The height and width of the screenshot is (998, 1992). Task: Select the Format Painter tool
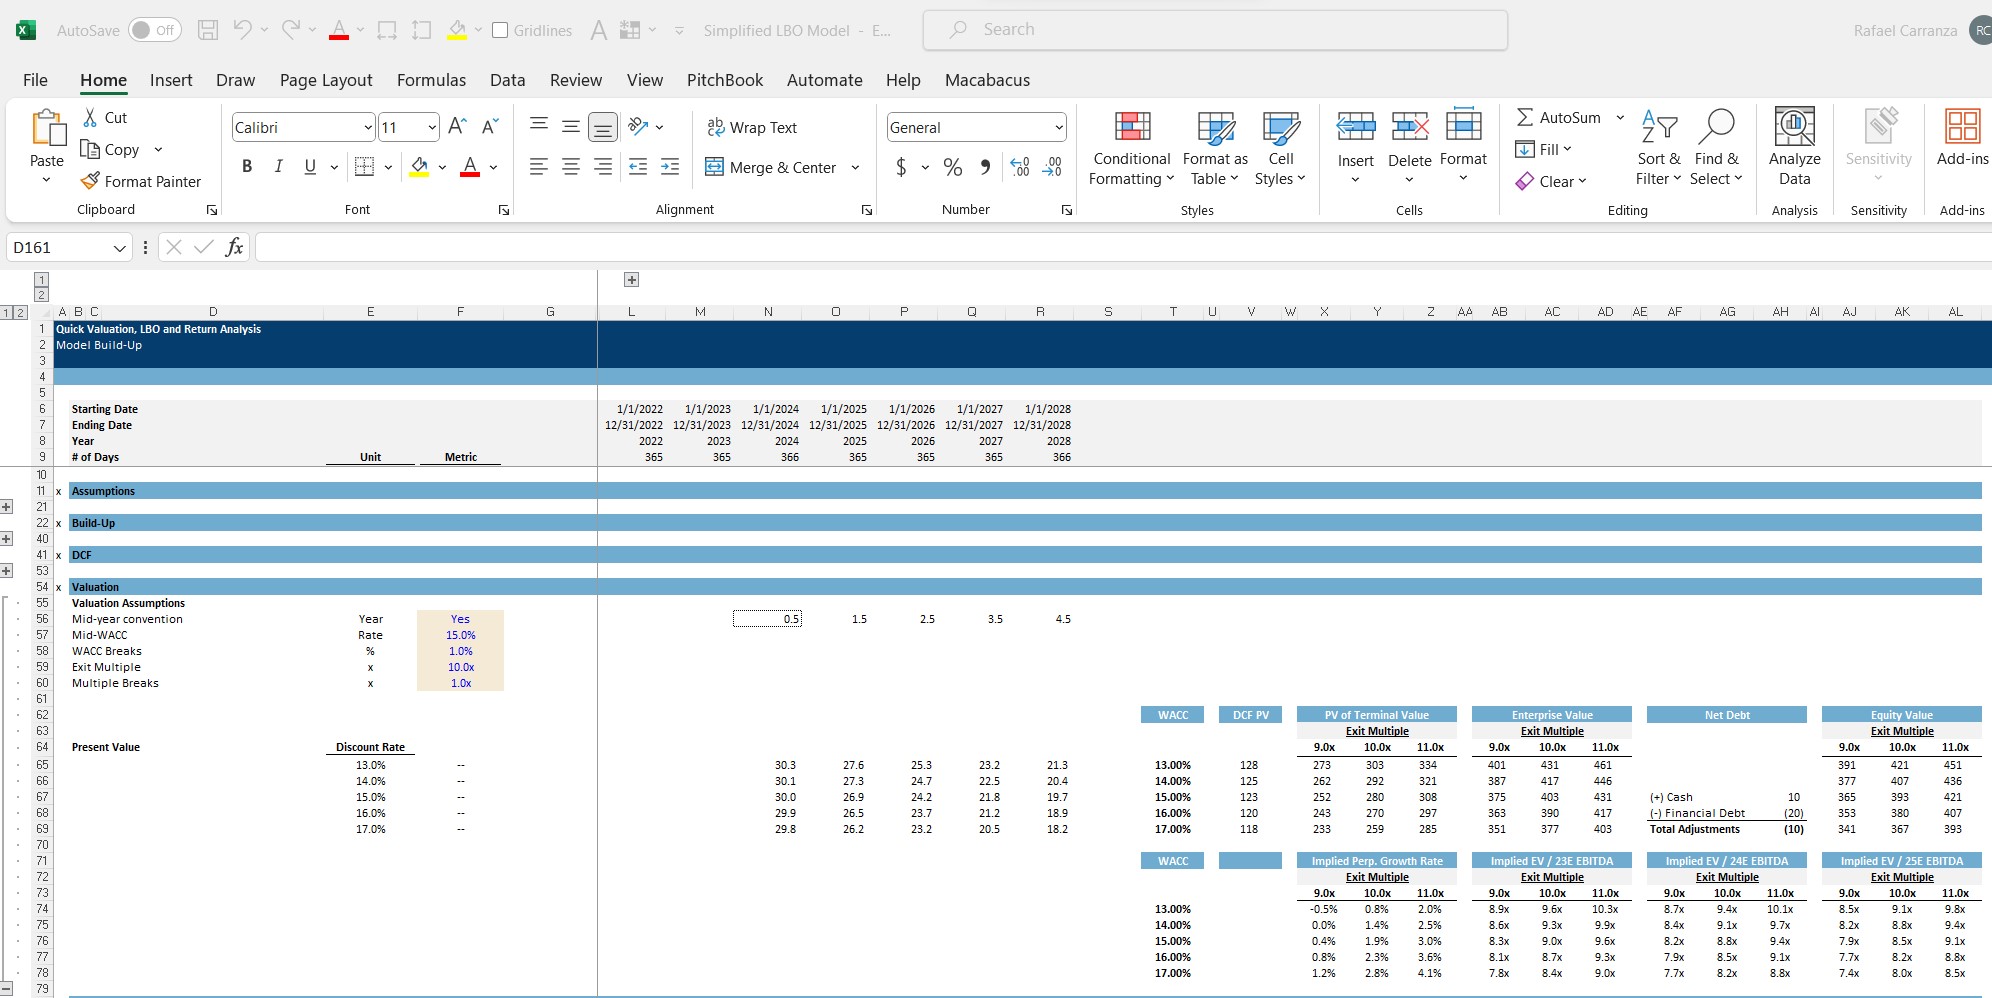(141, 181)
